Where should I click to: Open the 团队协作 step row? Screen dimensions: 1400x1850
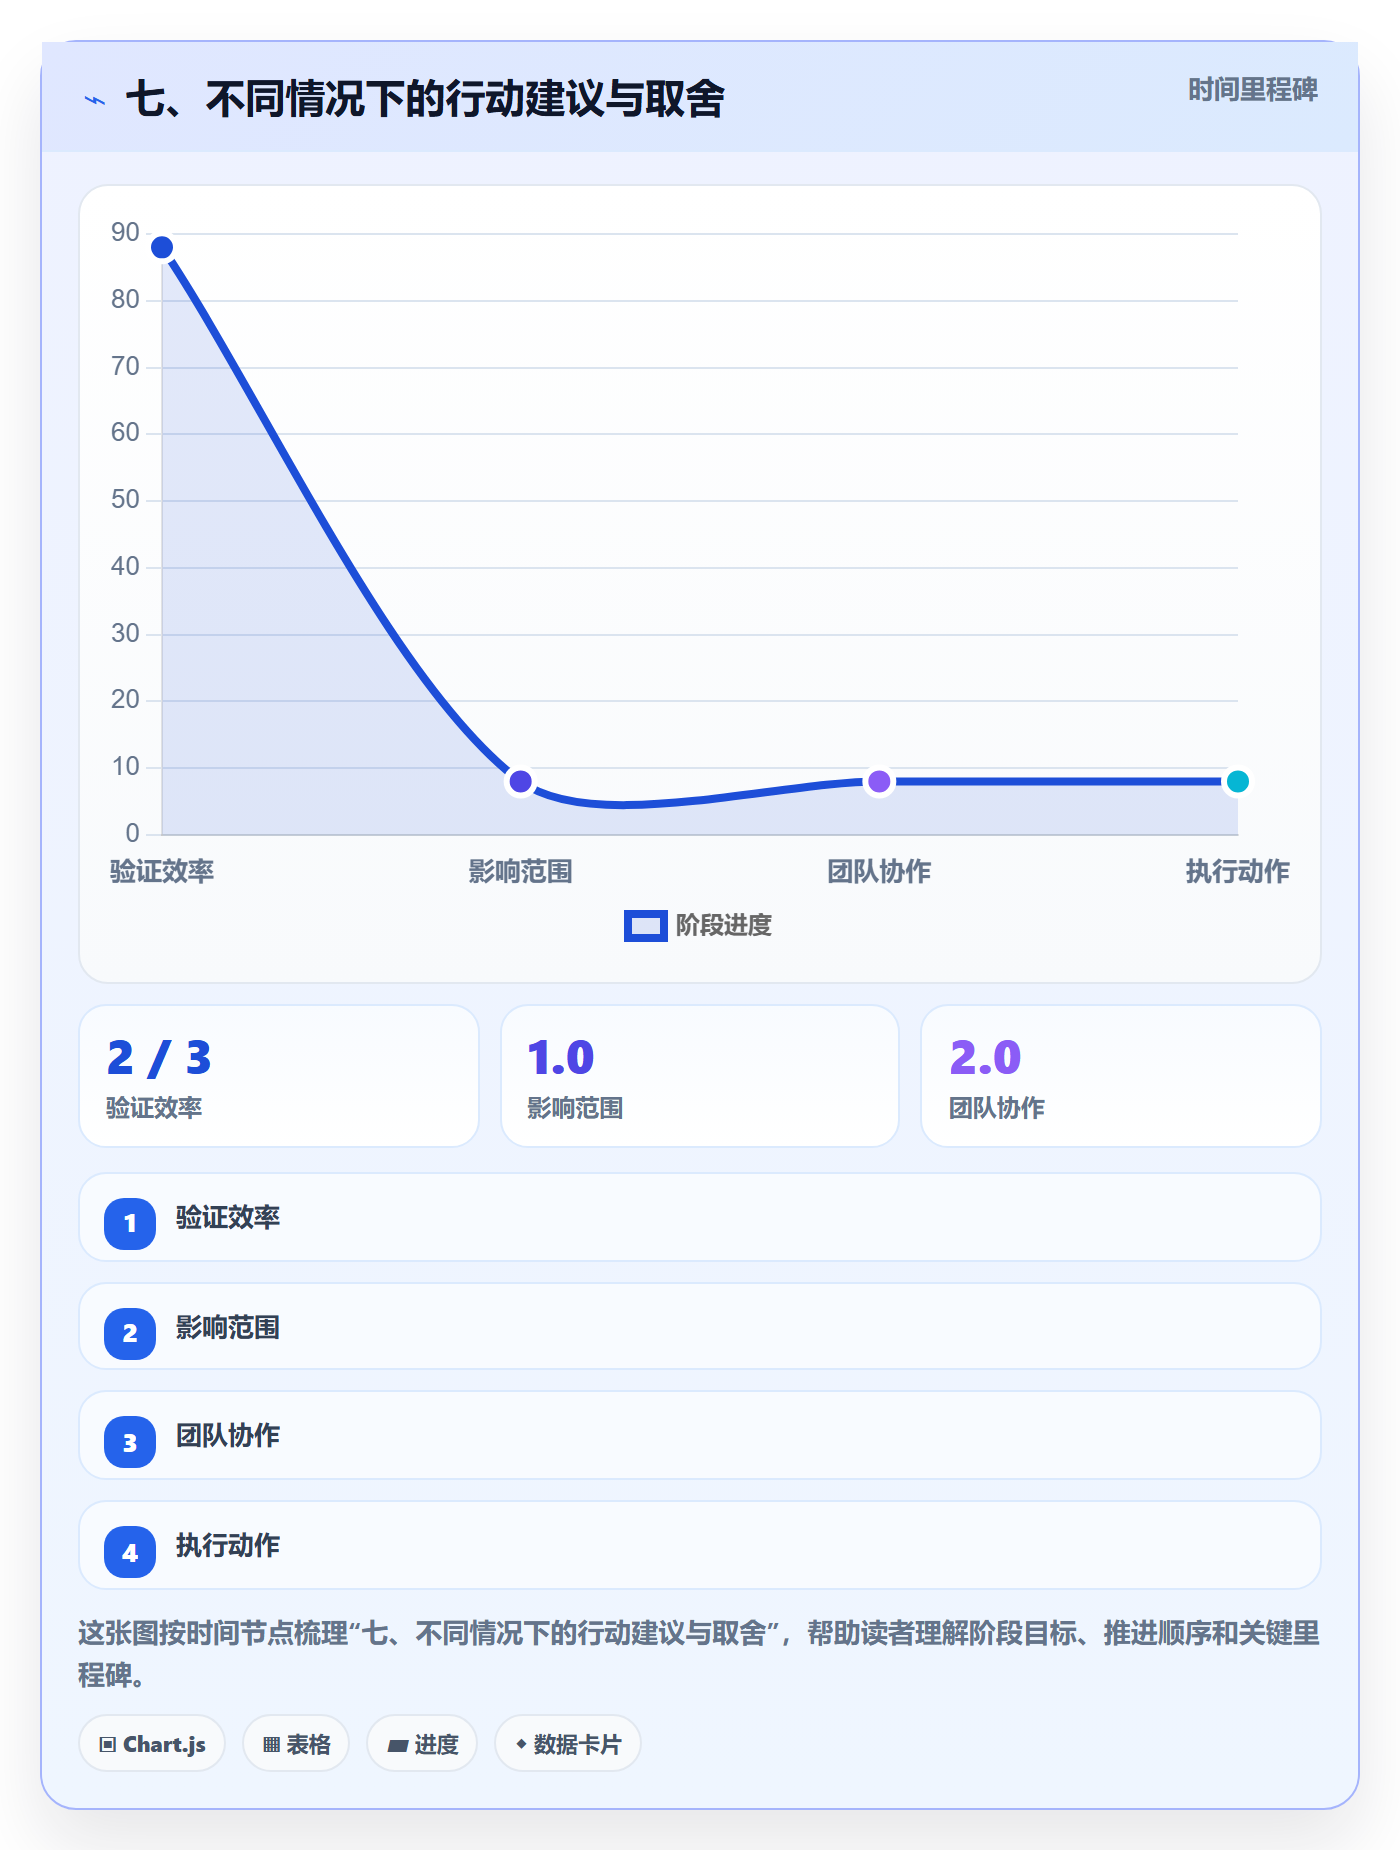(700, 1435)
